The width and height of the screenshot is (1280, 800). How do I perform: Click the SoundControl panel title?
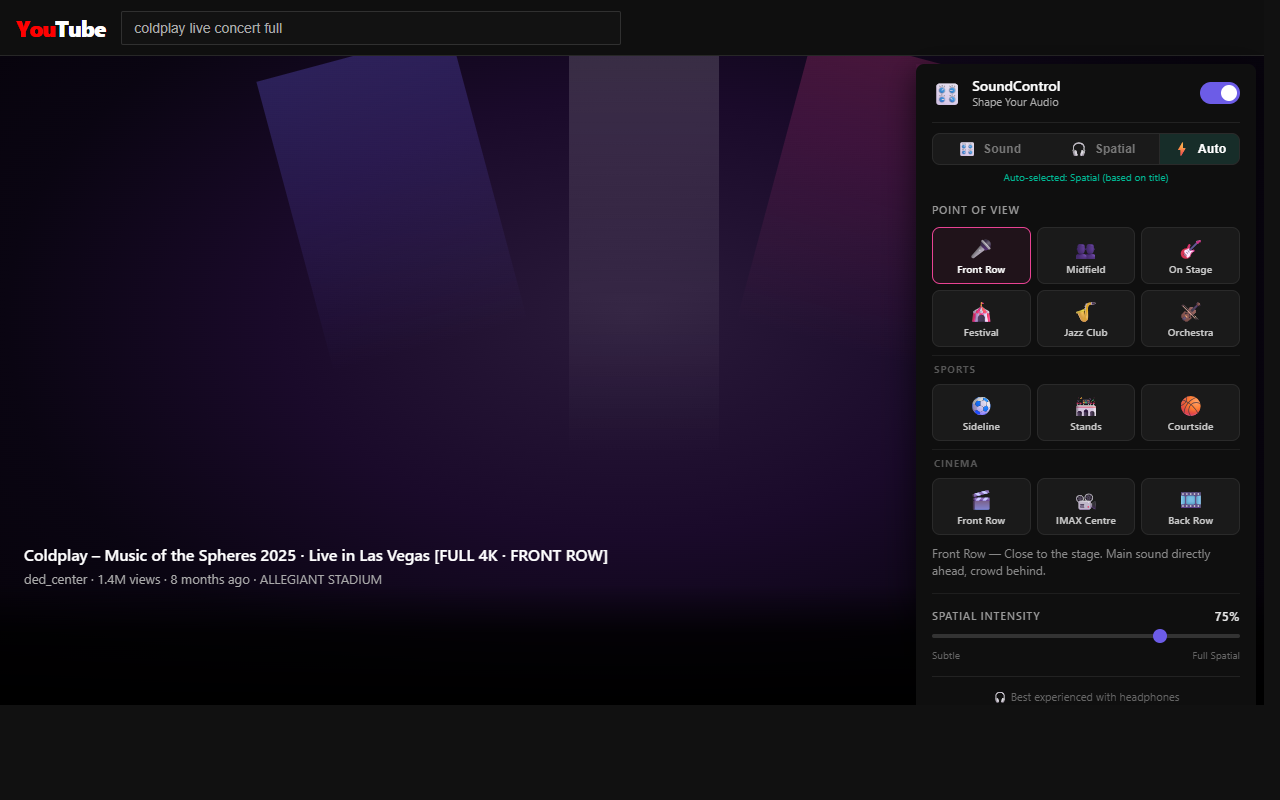point(1016,86)
